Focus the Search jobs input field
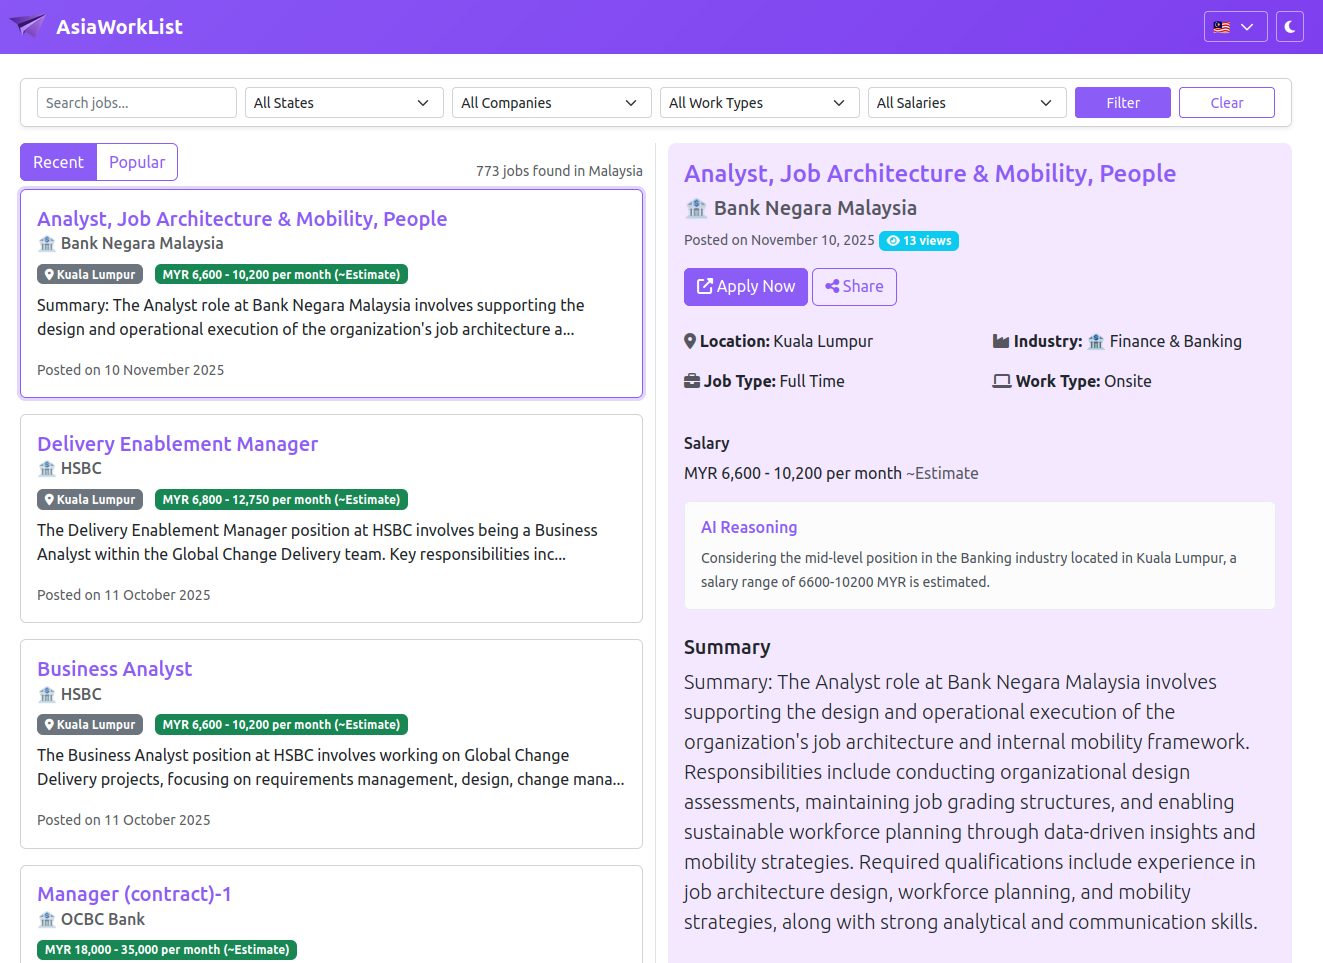 137,103
